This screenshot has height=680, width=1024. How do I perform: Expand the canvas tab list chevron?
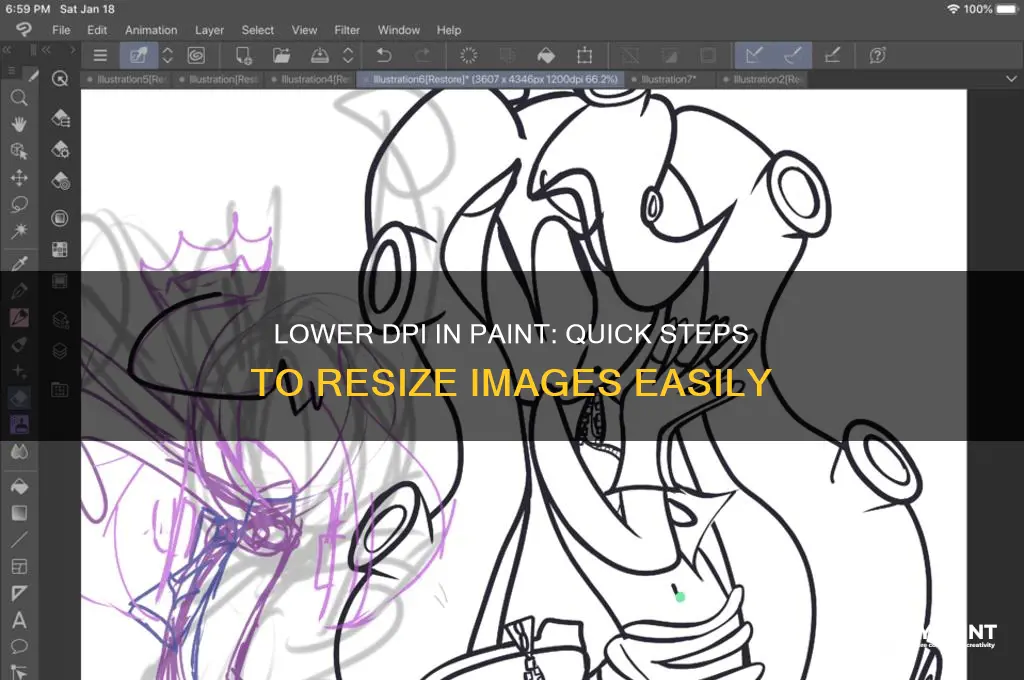[x=1011, y=79]
